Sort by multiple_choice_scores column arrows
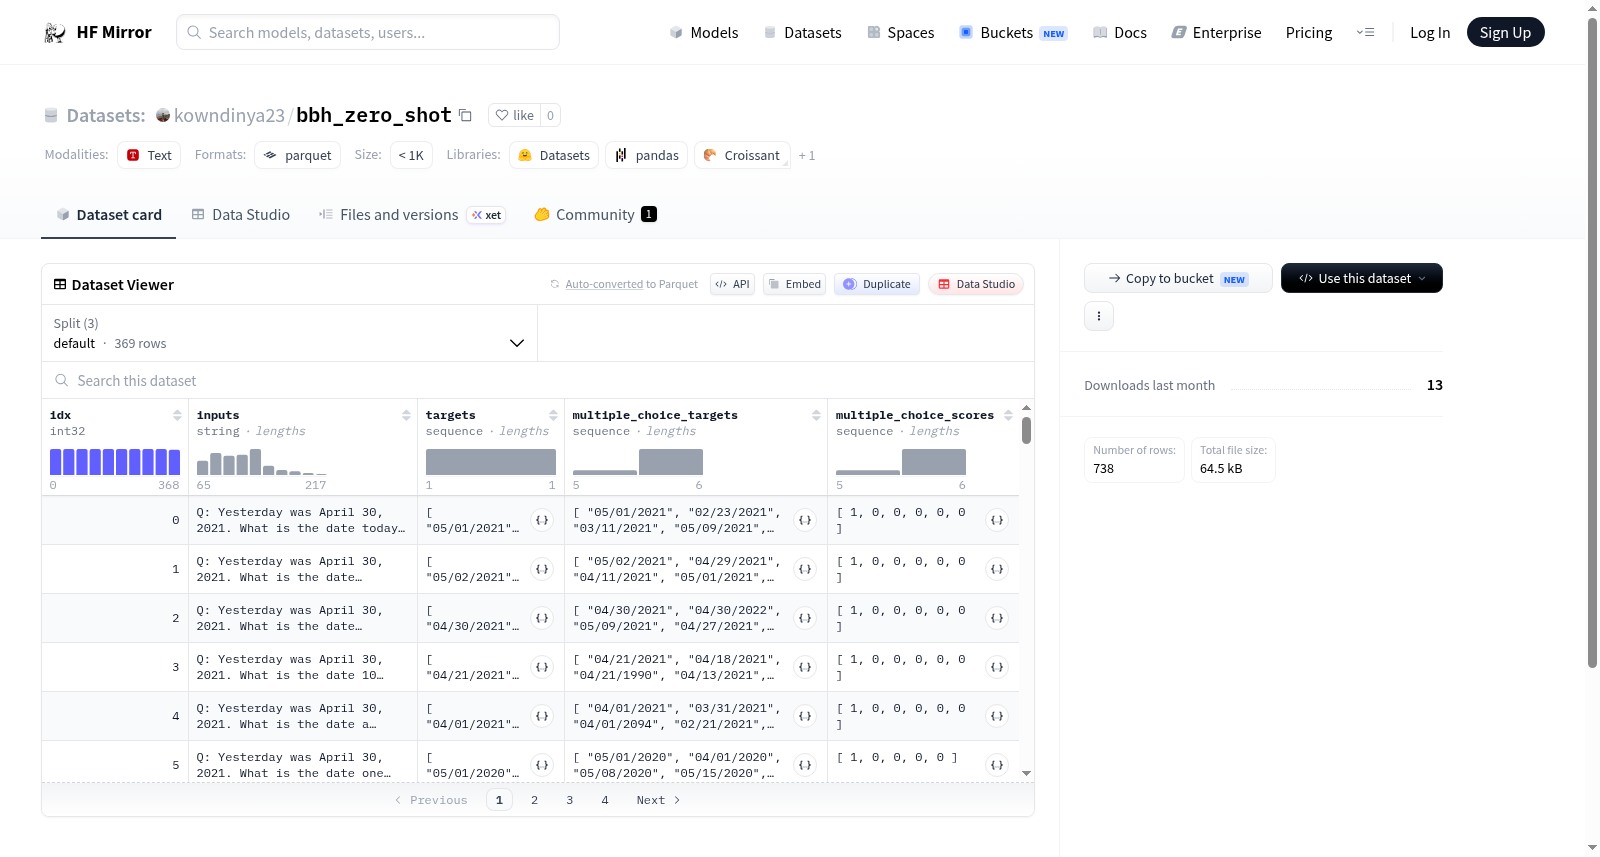 1008,415
